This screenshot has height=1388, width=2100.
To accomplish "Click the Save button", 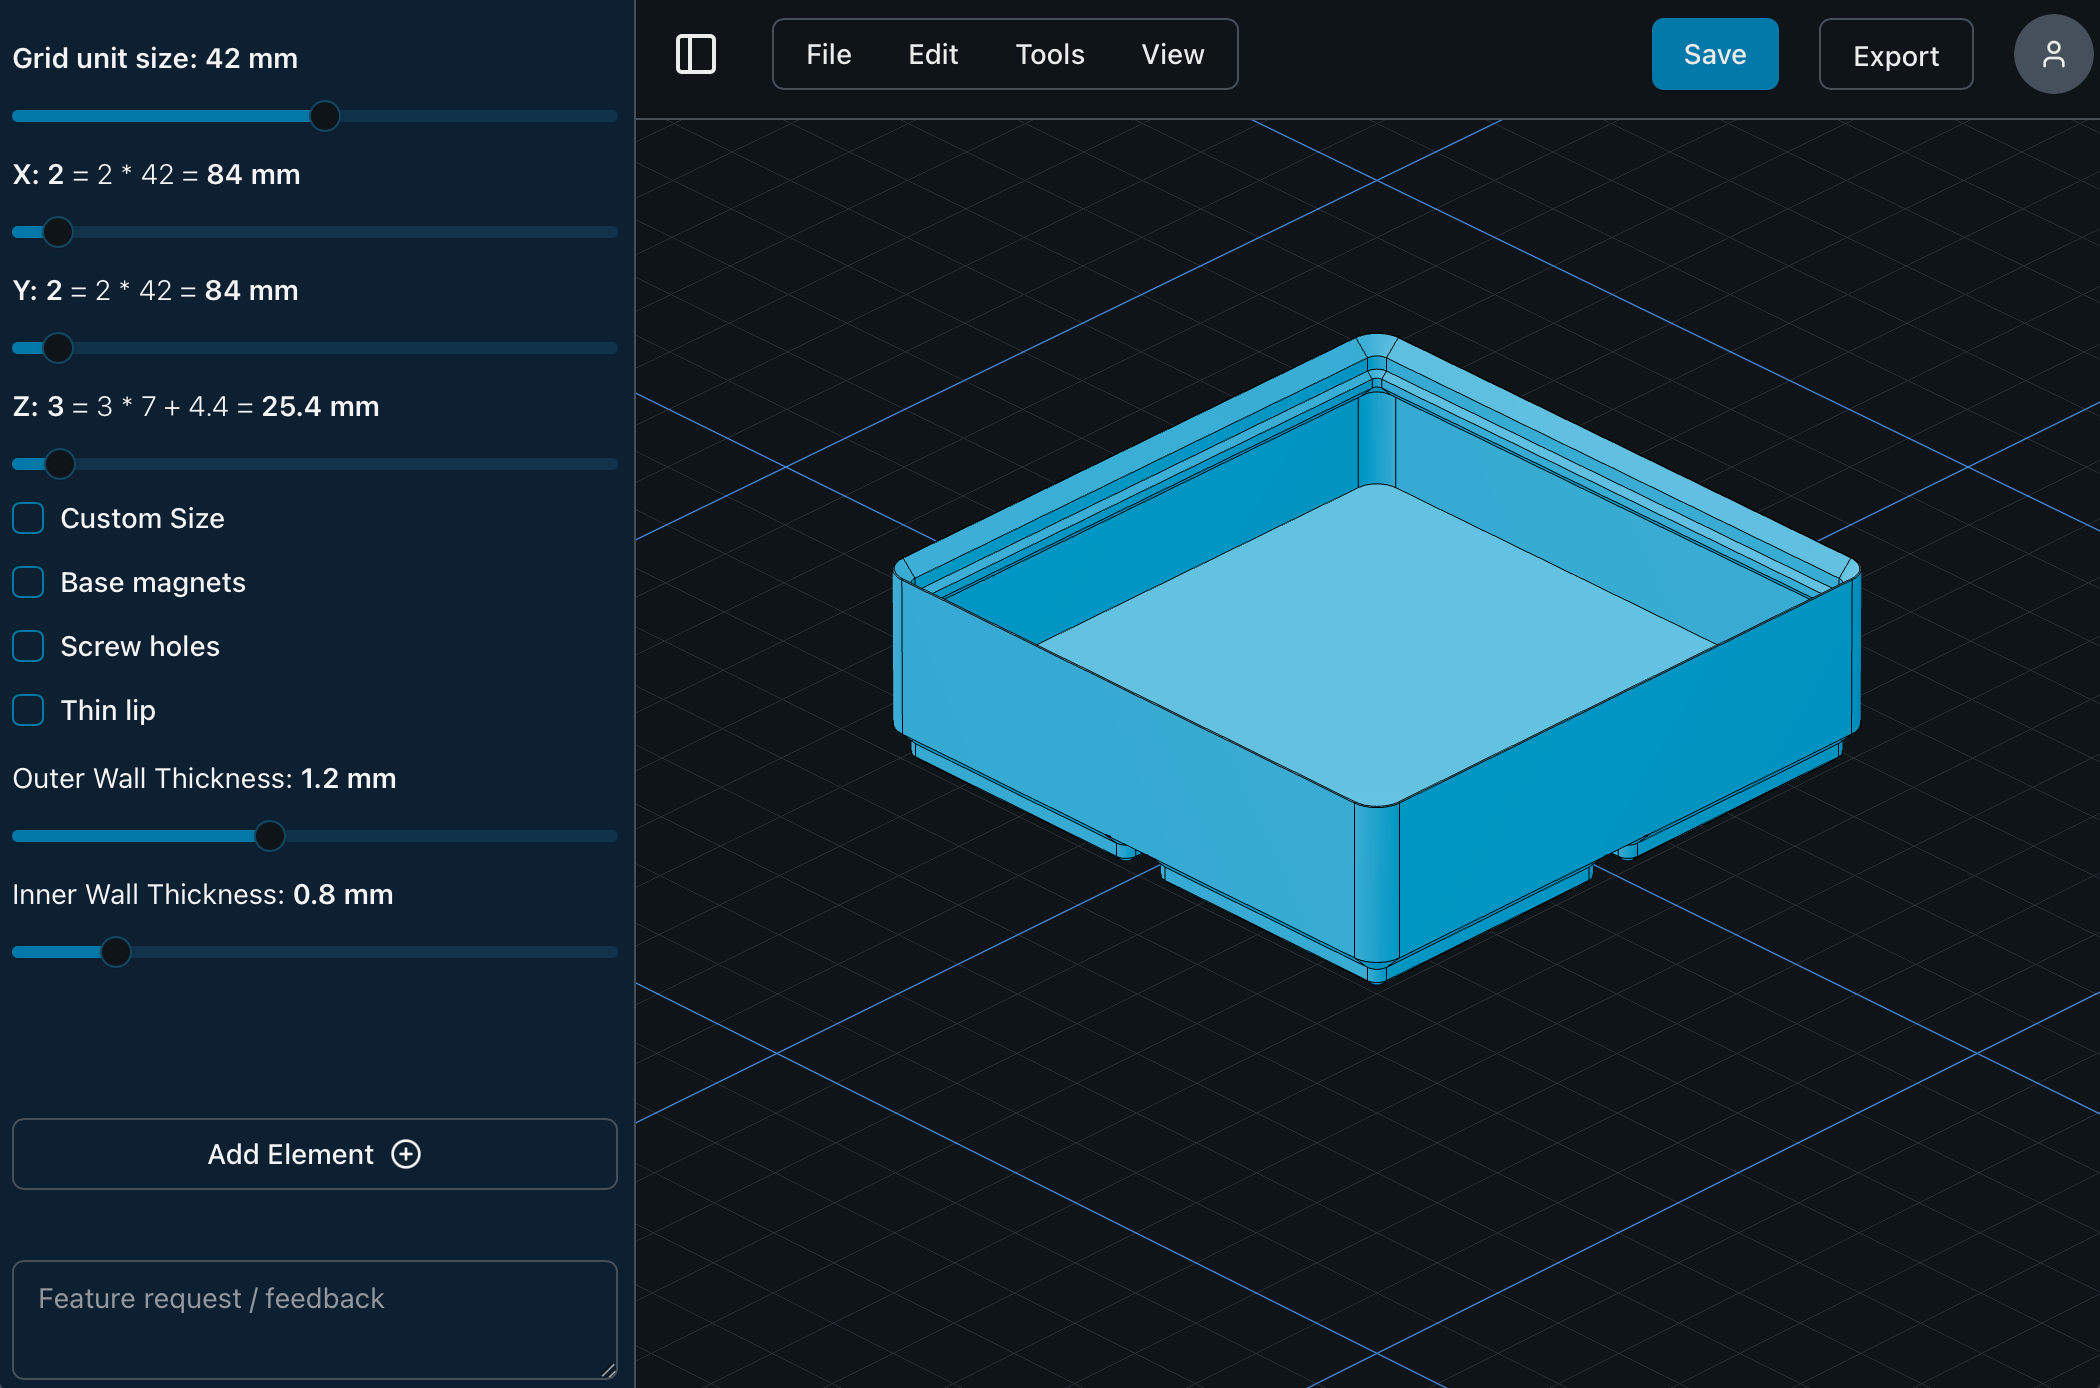I will [x=1715, y=54].
